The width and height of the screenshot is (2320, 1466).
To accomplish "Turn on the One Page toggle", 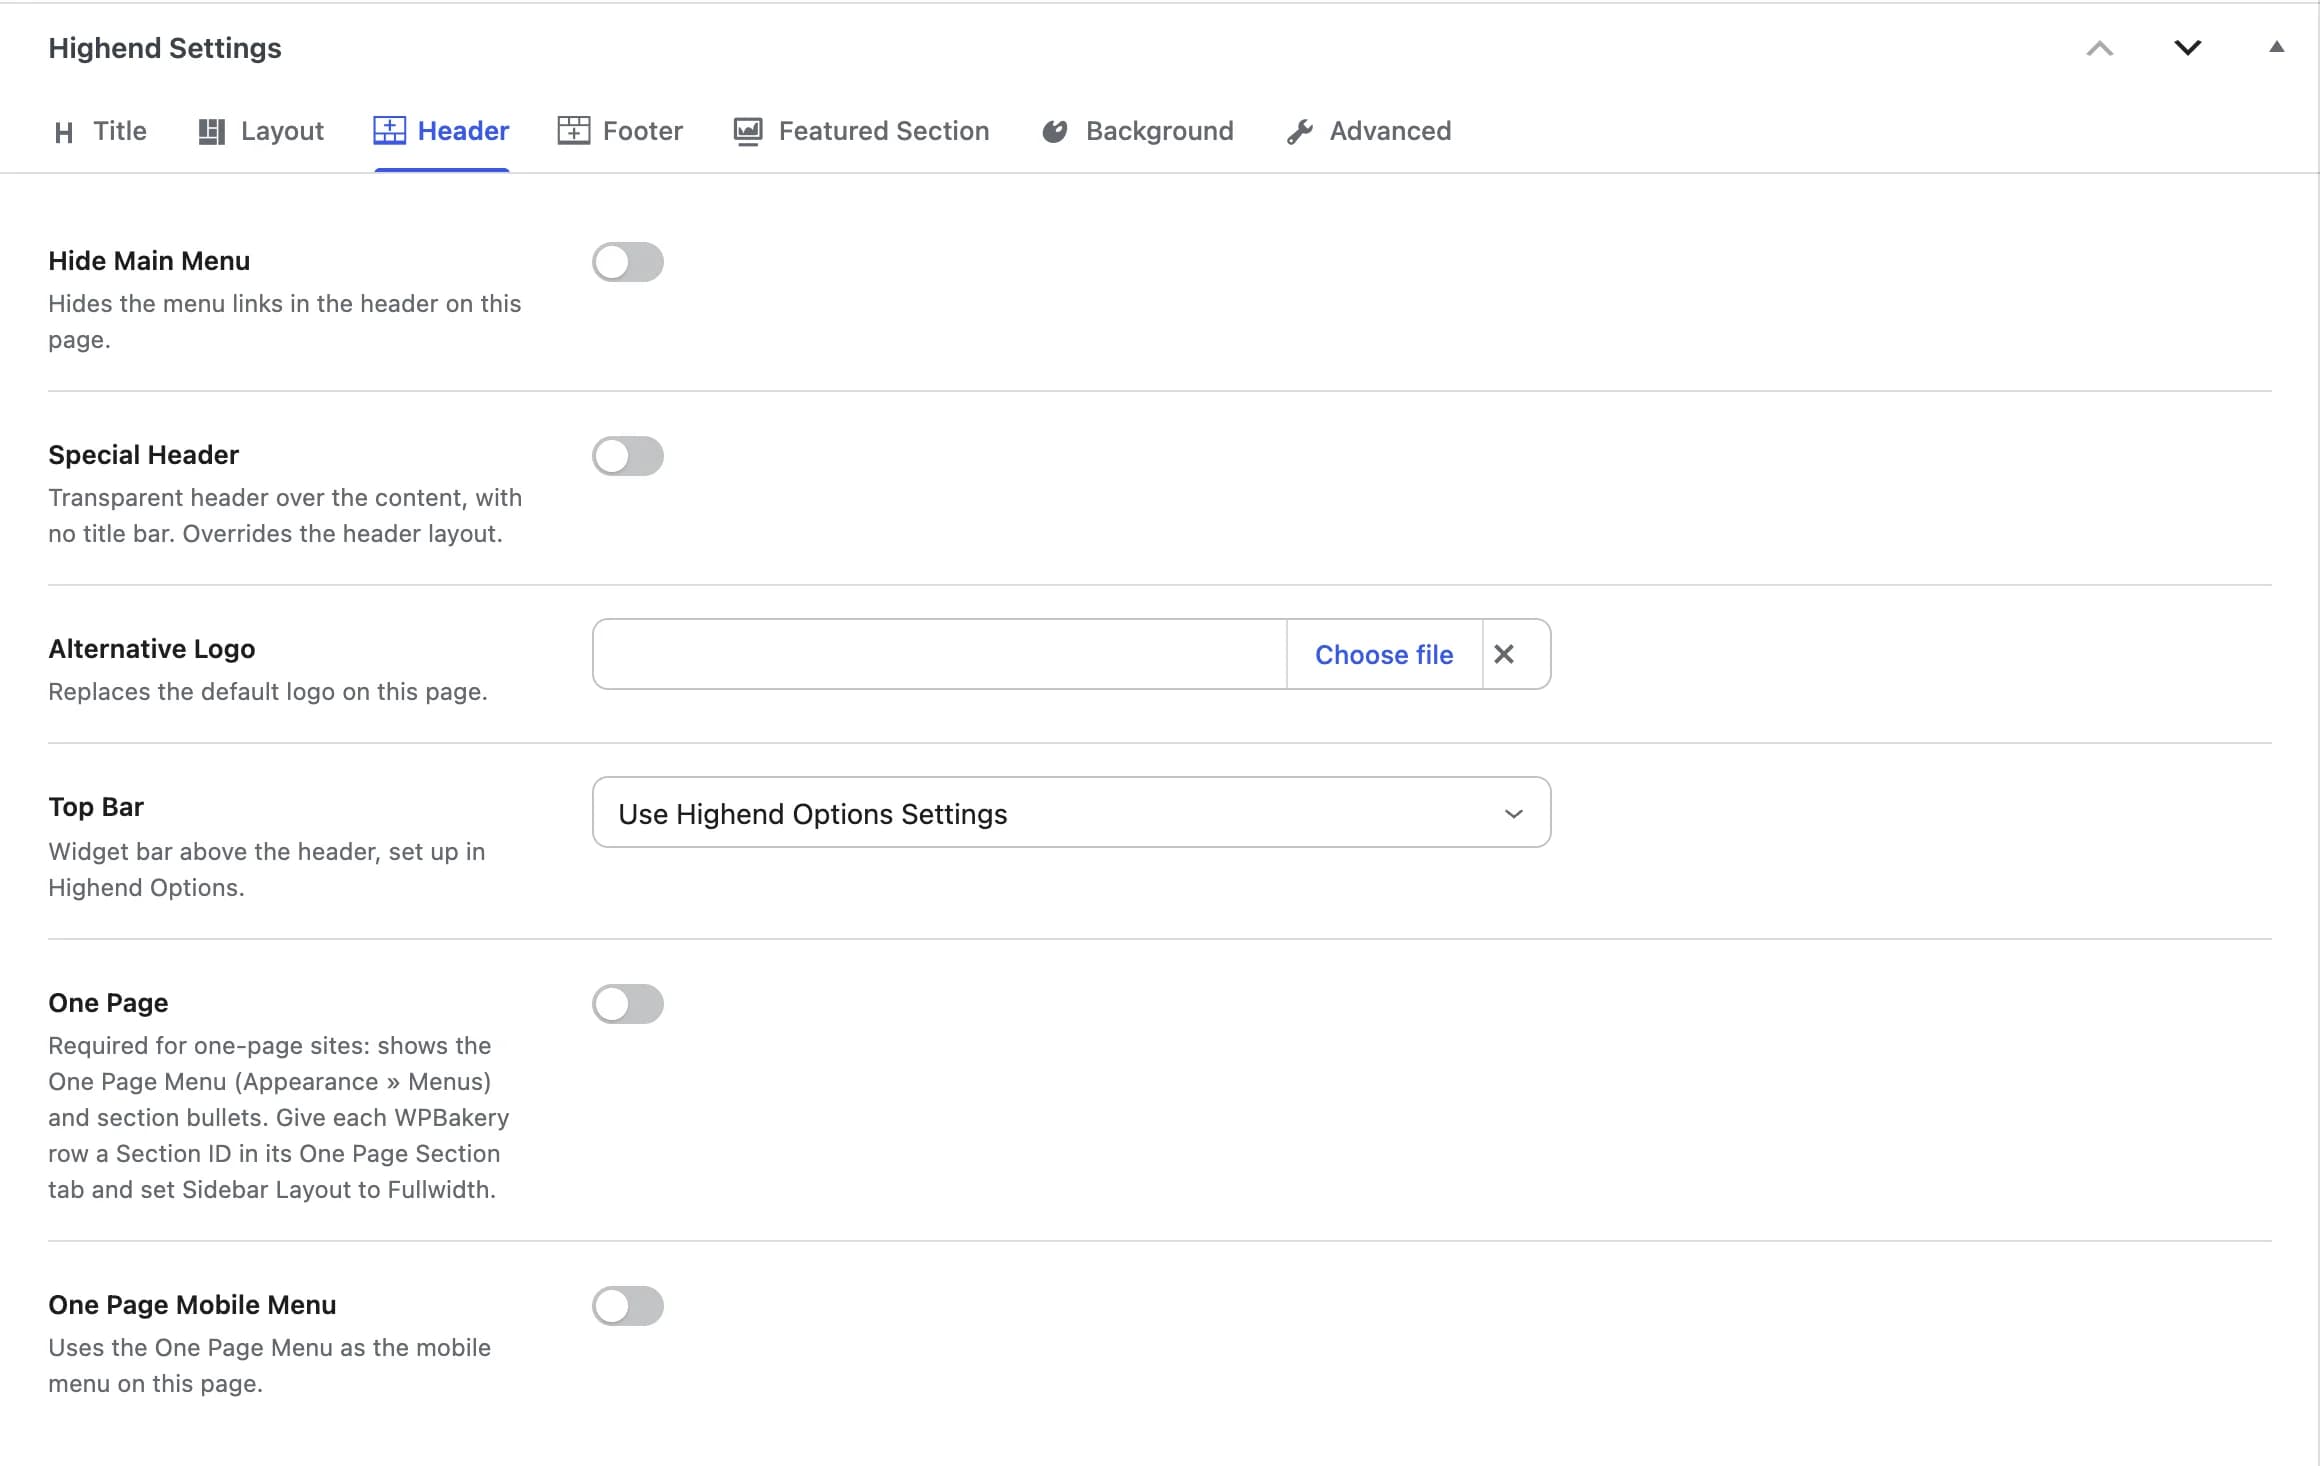I will click(628, 1004).
